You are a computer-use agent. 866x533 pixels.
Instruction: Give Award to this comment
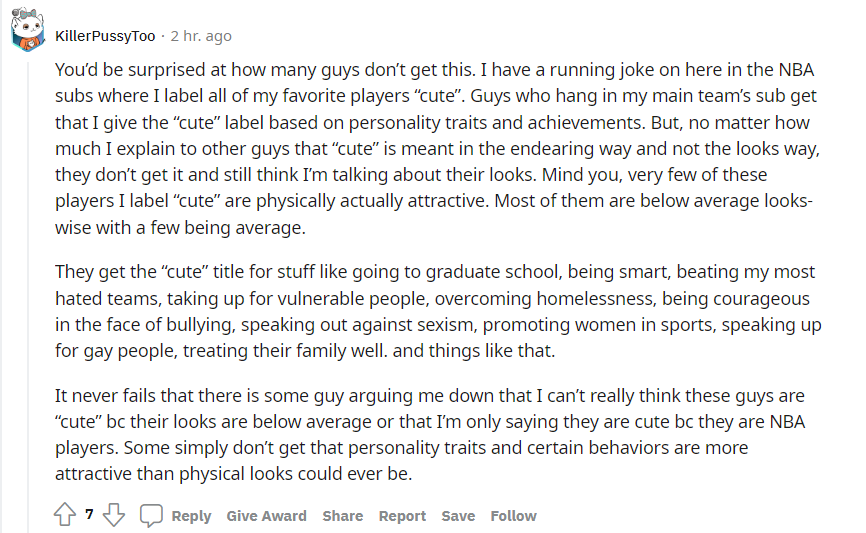coord(266,516)
